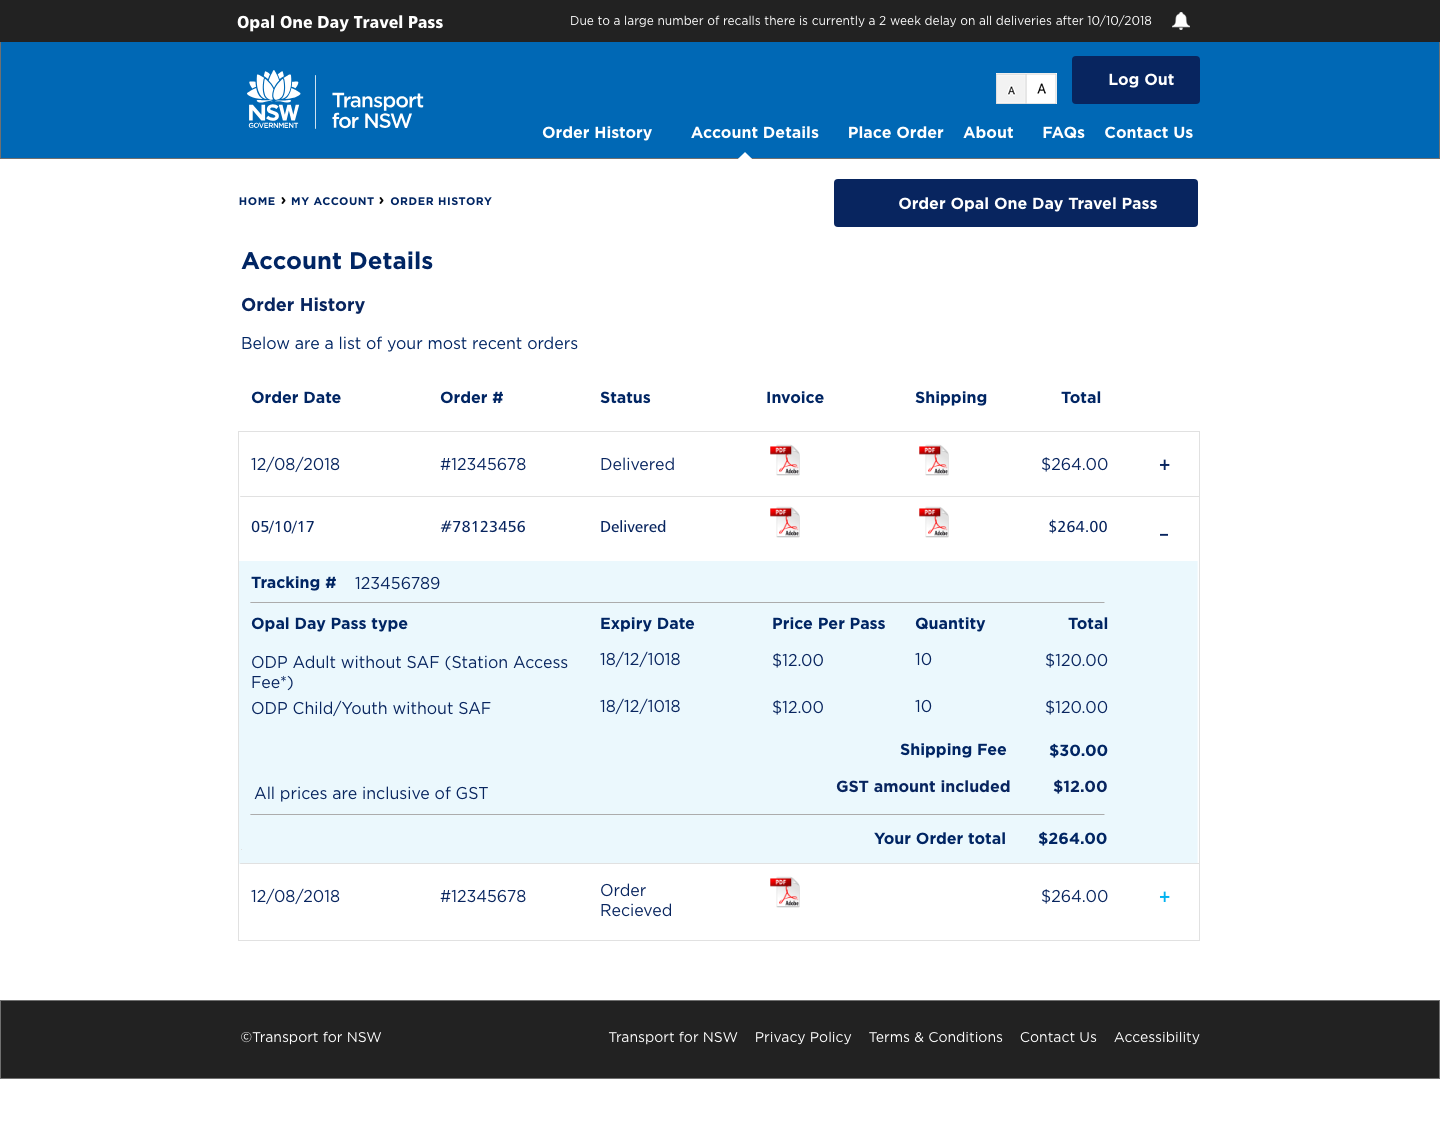This screenshot has width=1440, height=1136.
Task: Go to Place Order in navigation
Action: coord(896,133)
